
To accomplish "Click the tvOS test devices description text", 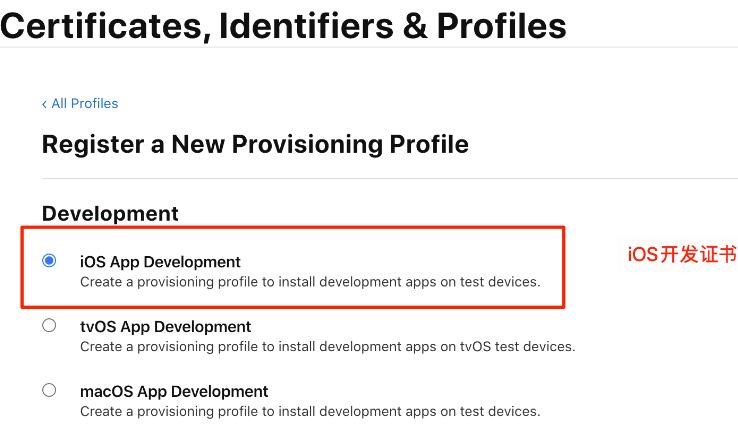I will [x=328, y=347].
